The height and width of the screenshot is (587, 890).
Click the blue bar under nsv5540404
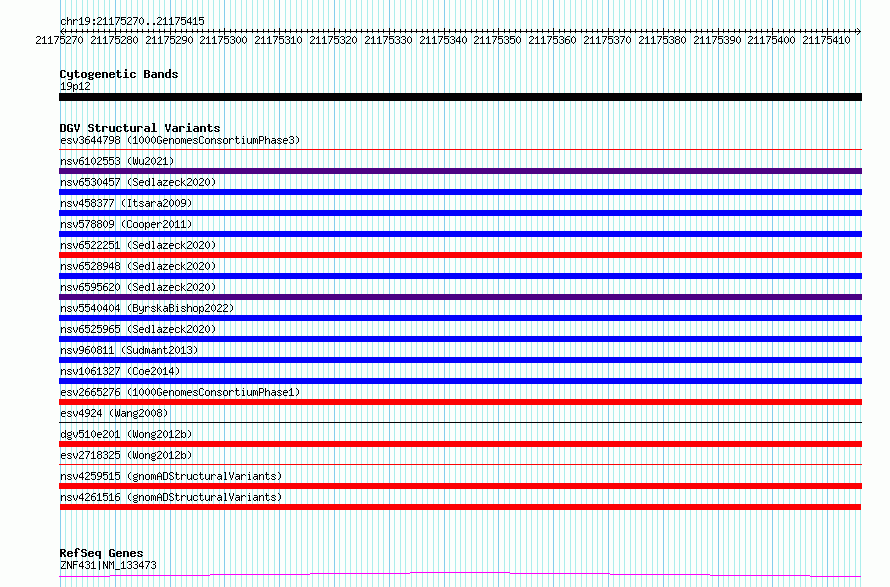460,318
